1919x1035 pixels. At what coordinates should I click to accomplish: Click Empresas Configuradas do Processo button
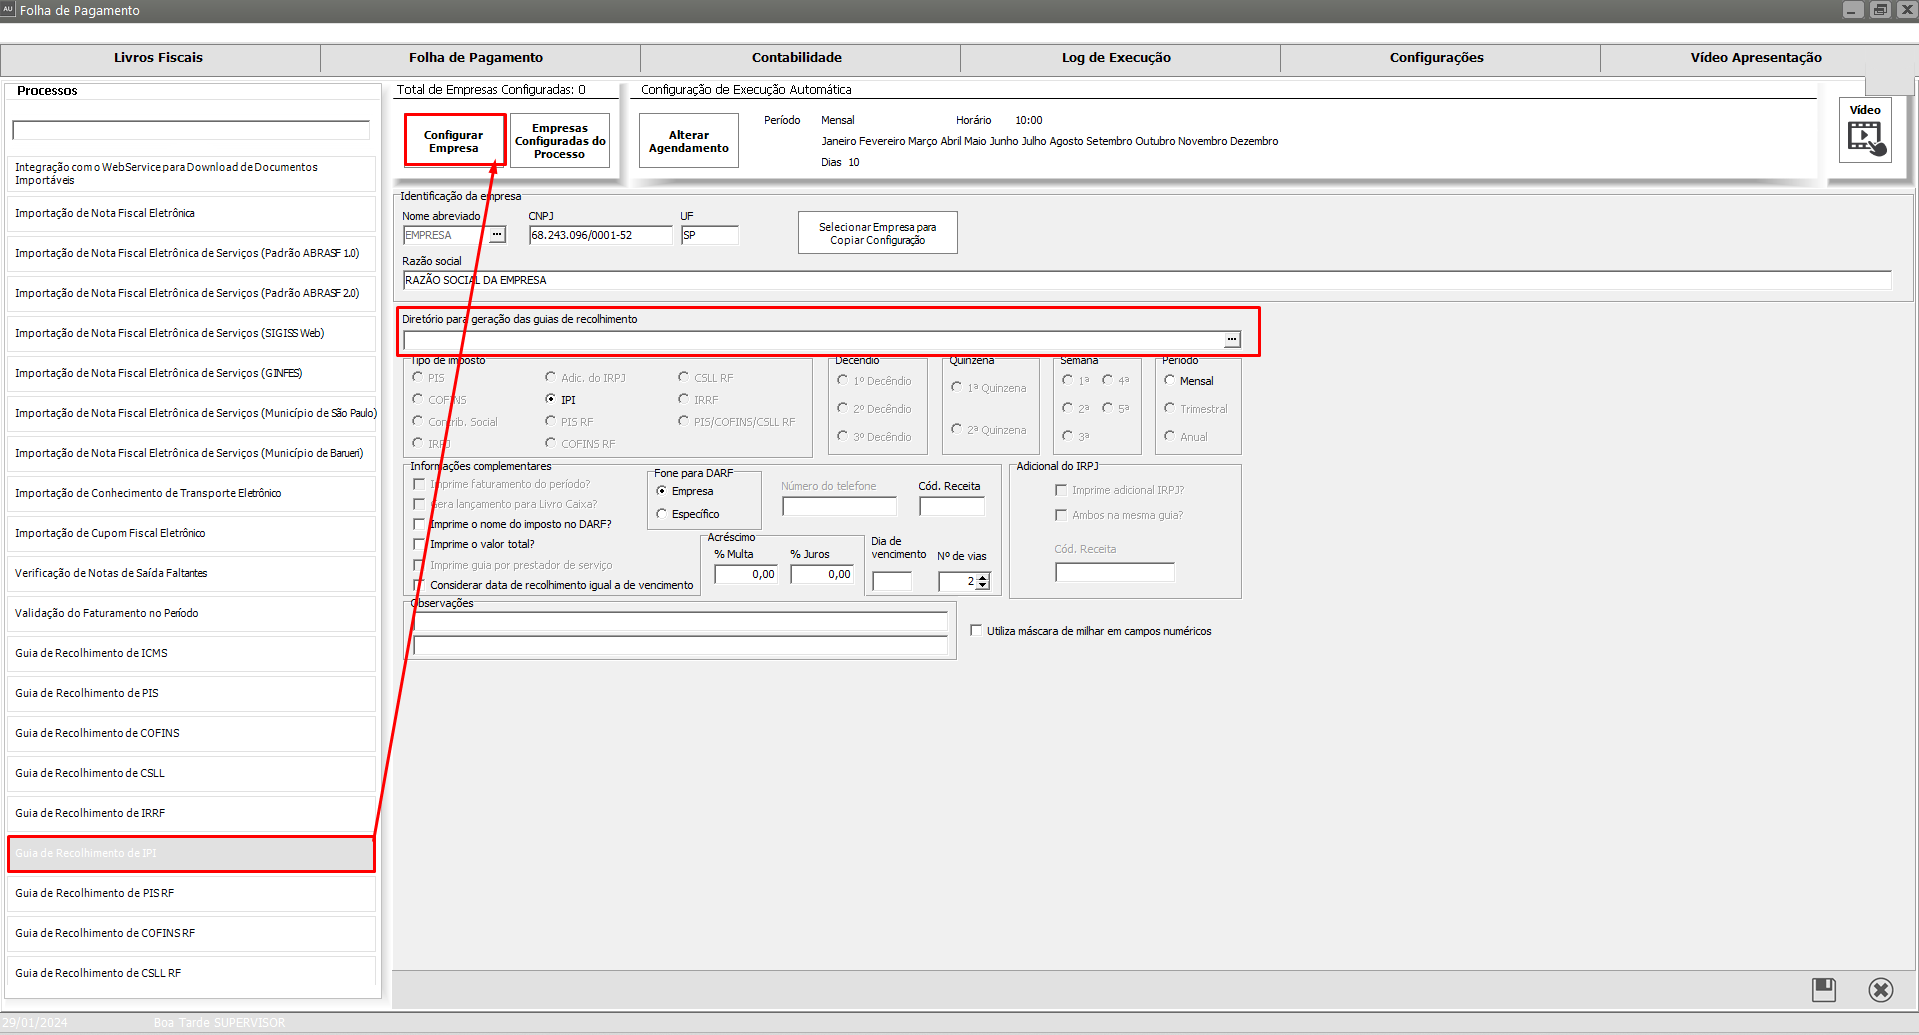(x=560, y=141)
